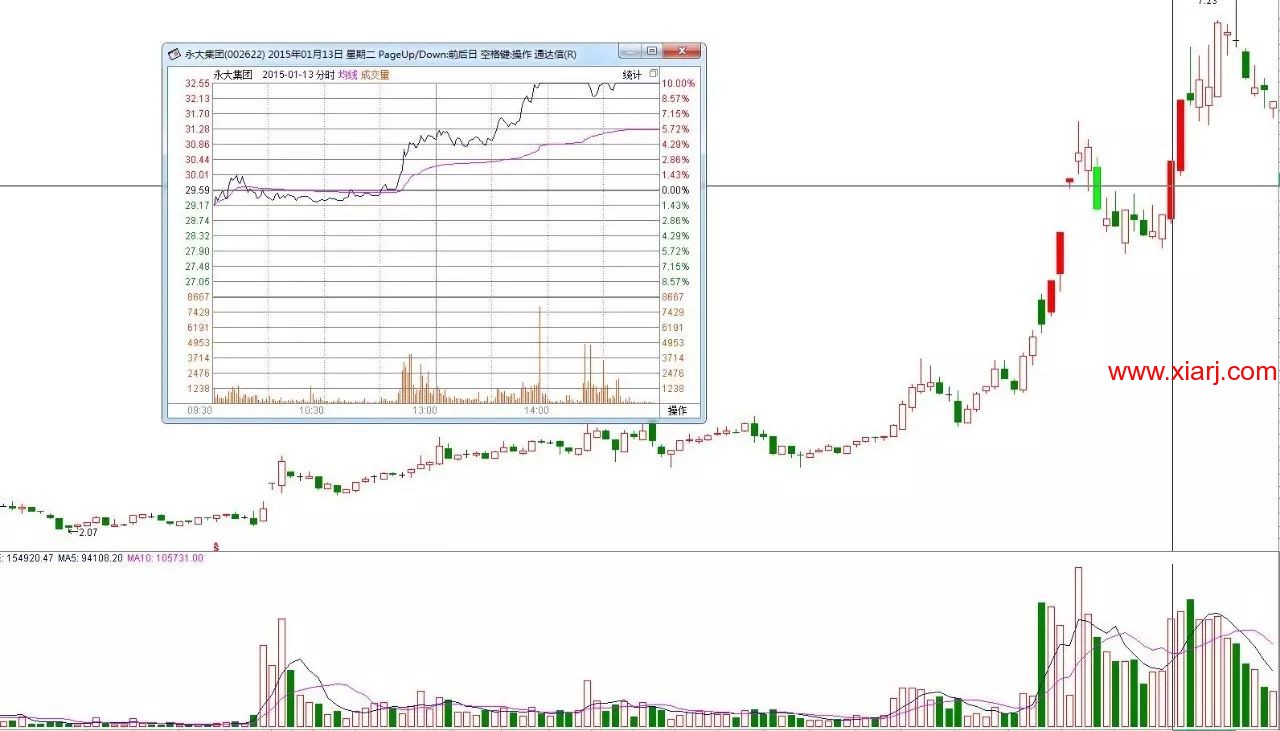This screenshot has height=731, width=1280.
Task: Click the app icon in the 永大集团 title bar
Action: 175,54
